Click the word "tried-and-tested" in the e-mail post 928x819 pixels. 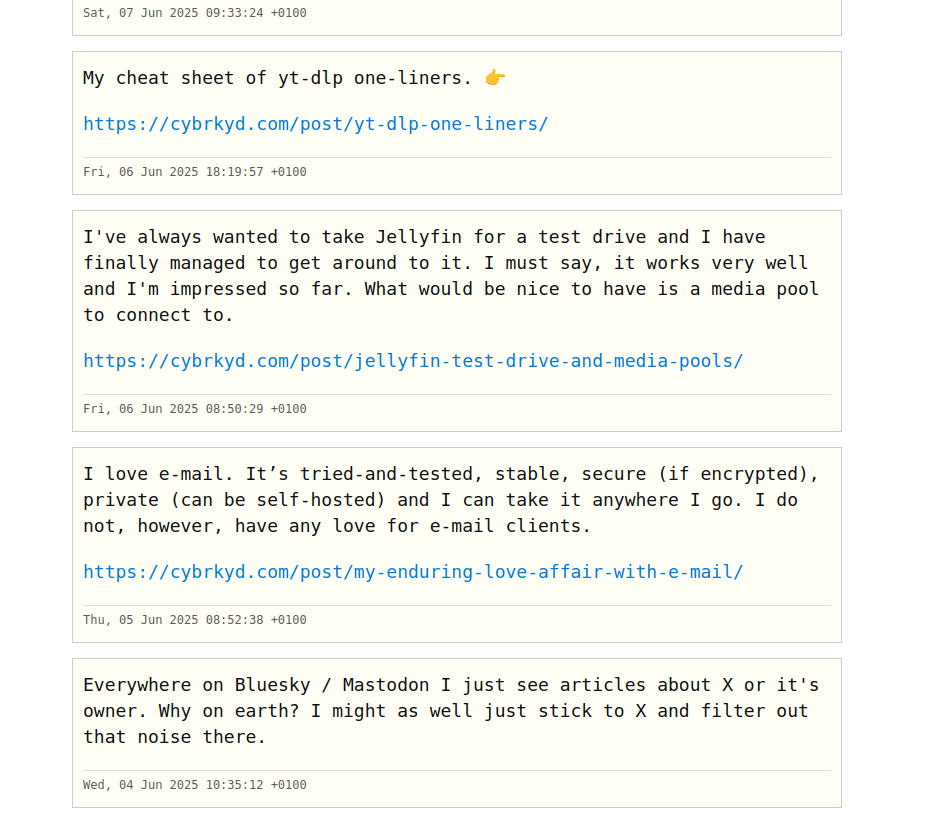[386, 474]
